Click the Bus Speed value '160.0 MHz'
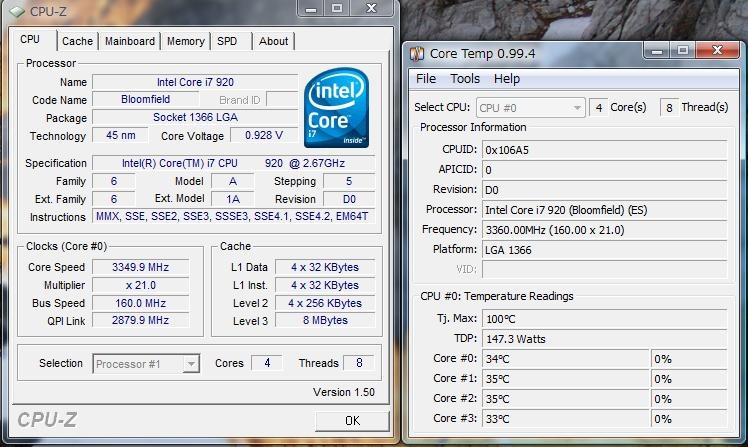This screenshot has height=447, width=748. point(141,303)
